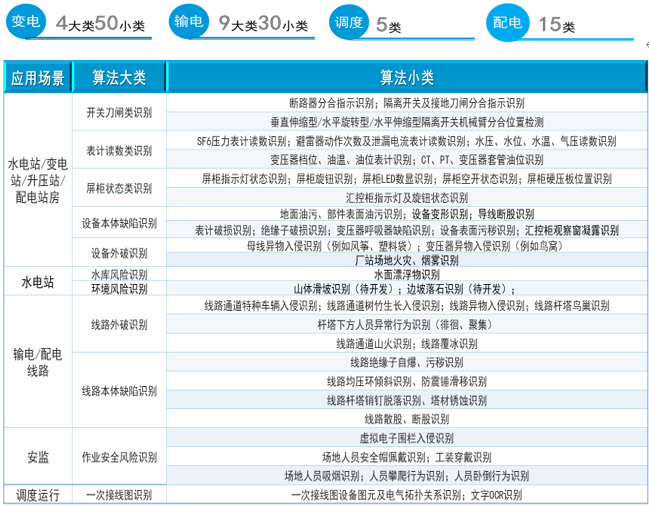Select the 水电站/变电站/升压站/配电站房 scenario cell
The width and height of the screenshot is (649, 506).
(38, 178)
